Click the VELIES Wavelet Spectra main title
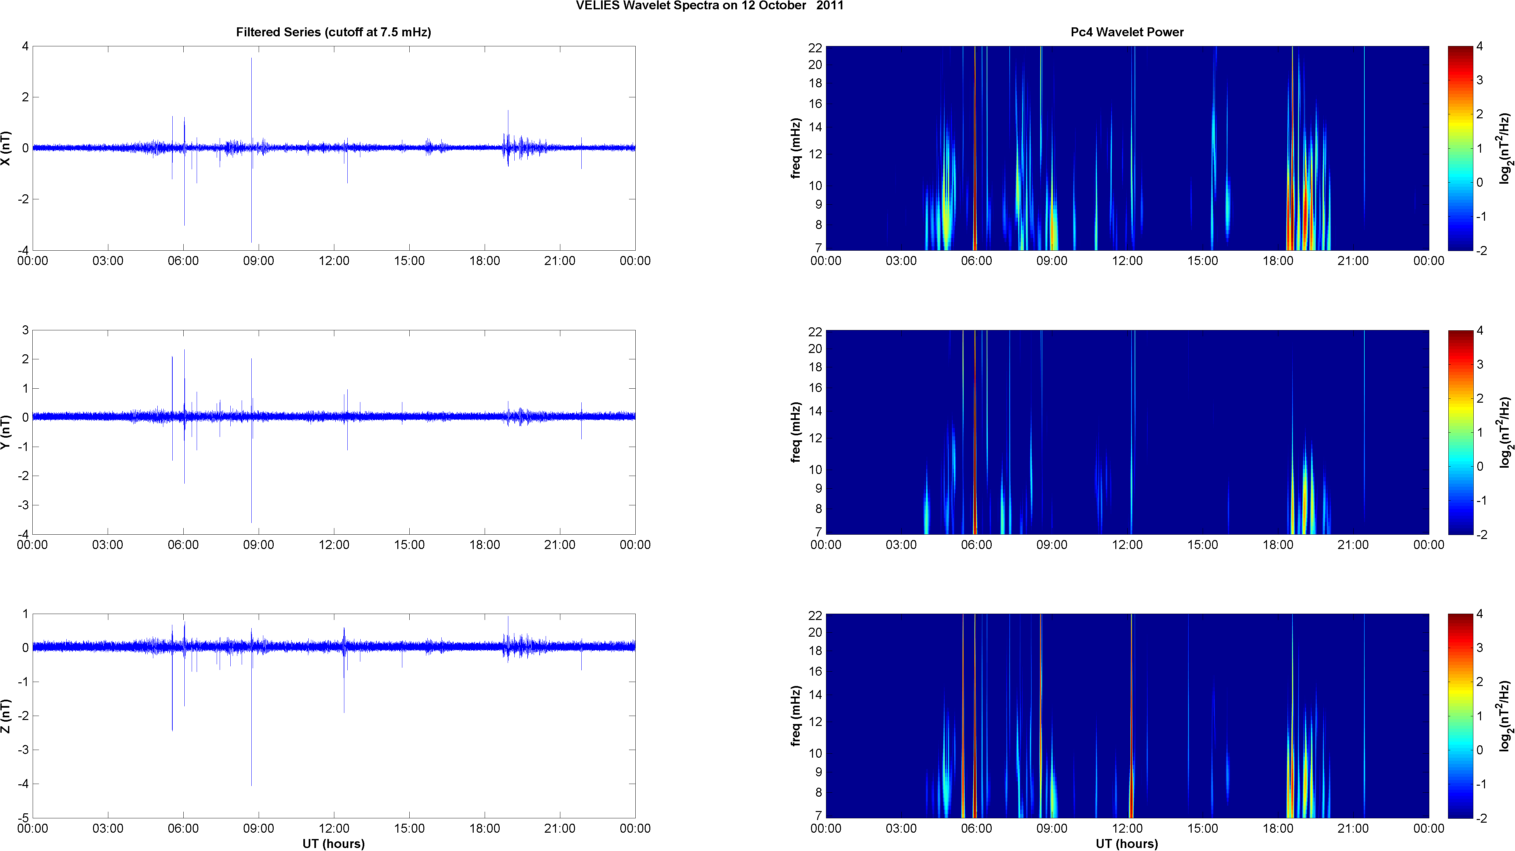 709,6
